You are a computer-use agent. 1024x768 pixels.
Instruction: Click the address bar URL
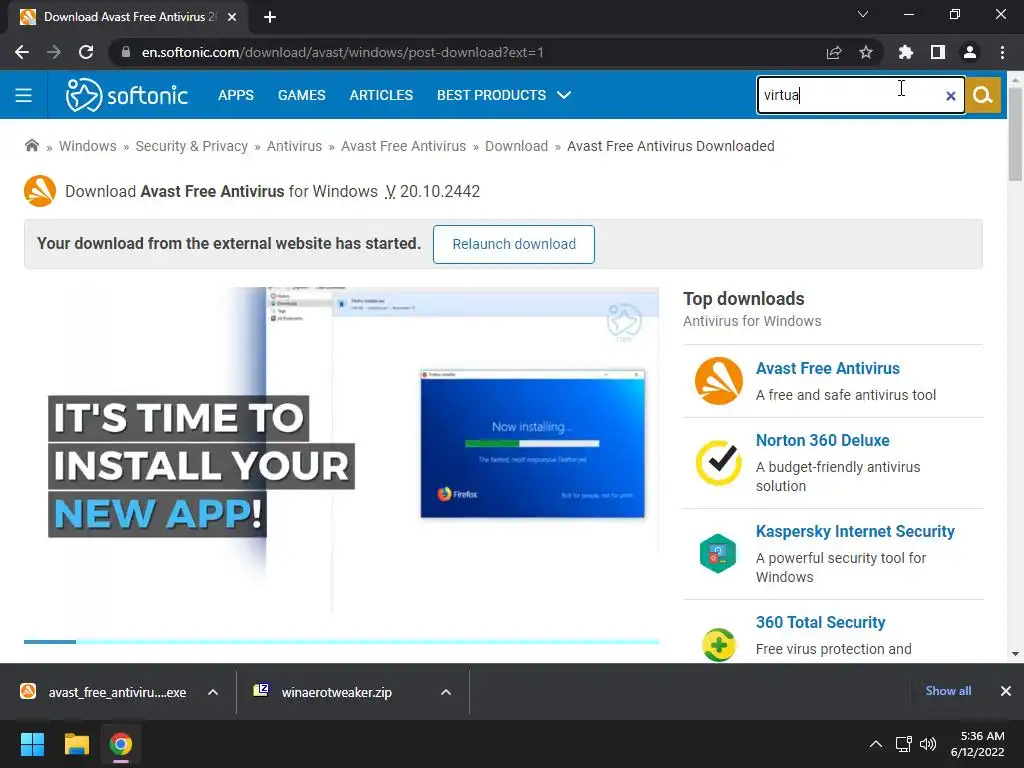[x=343, y=52]
